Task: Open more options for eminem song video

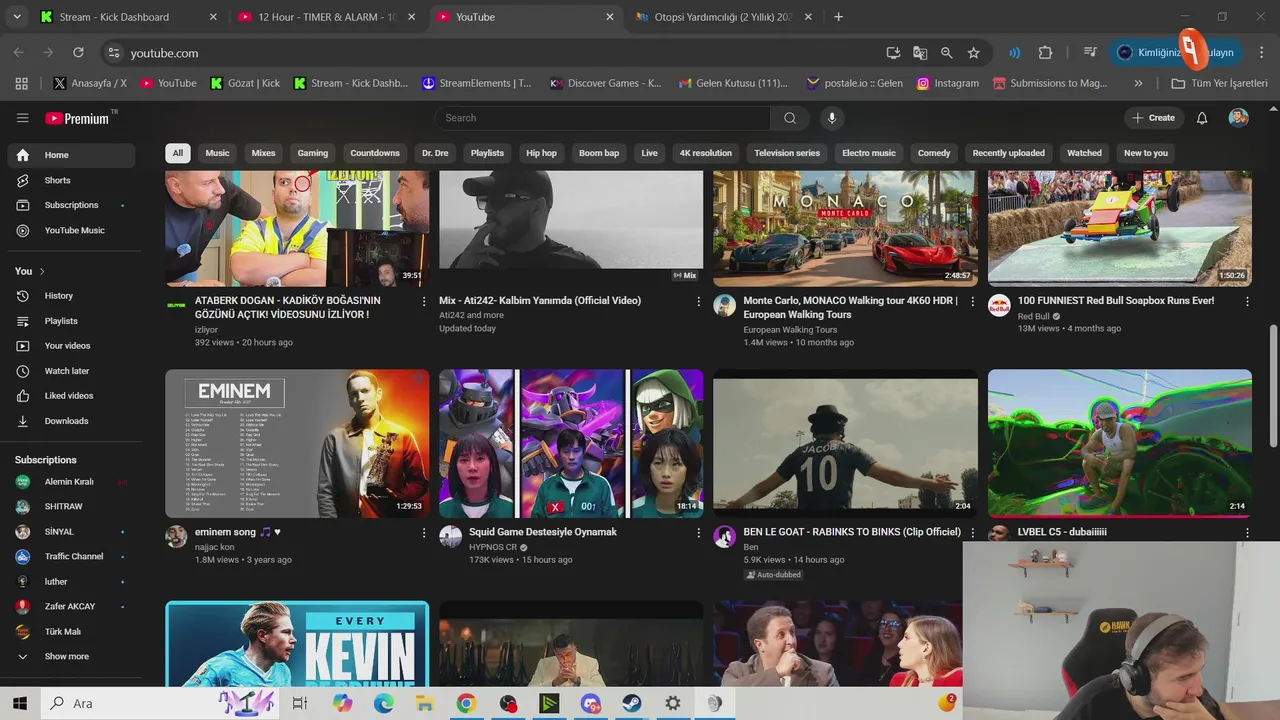Action: pyautogui.click(x=424, y=533)
